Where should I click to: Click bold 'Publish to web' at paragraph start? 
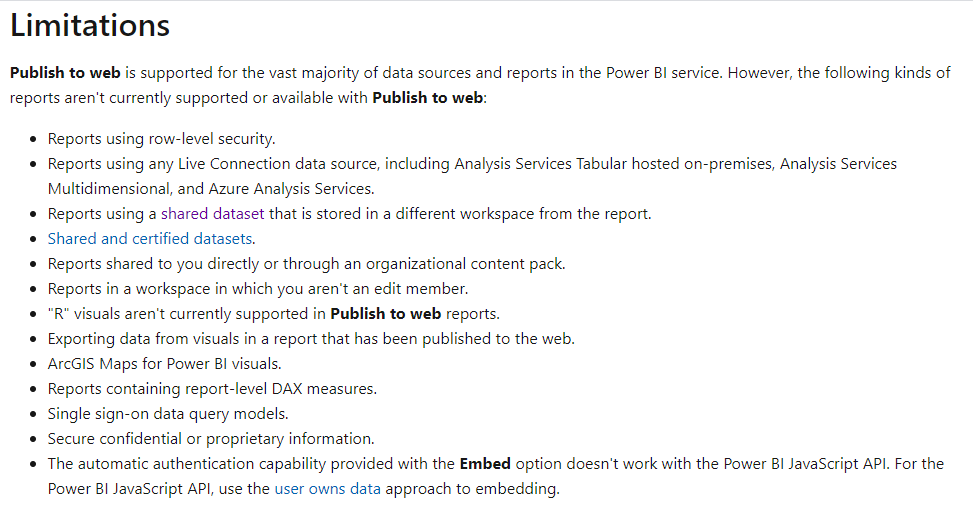click(65, 73)
